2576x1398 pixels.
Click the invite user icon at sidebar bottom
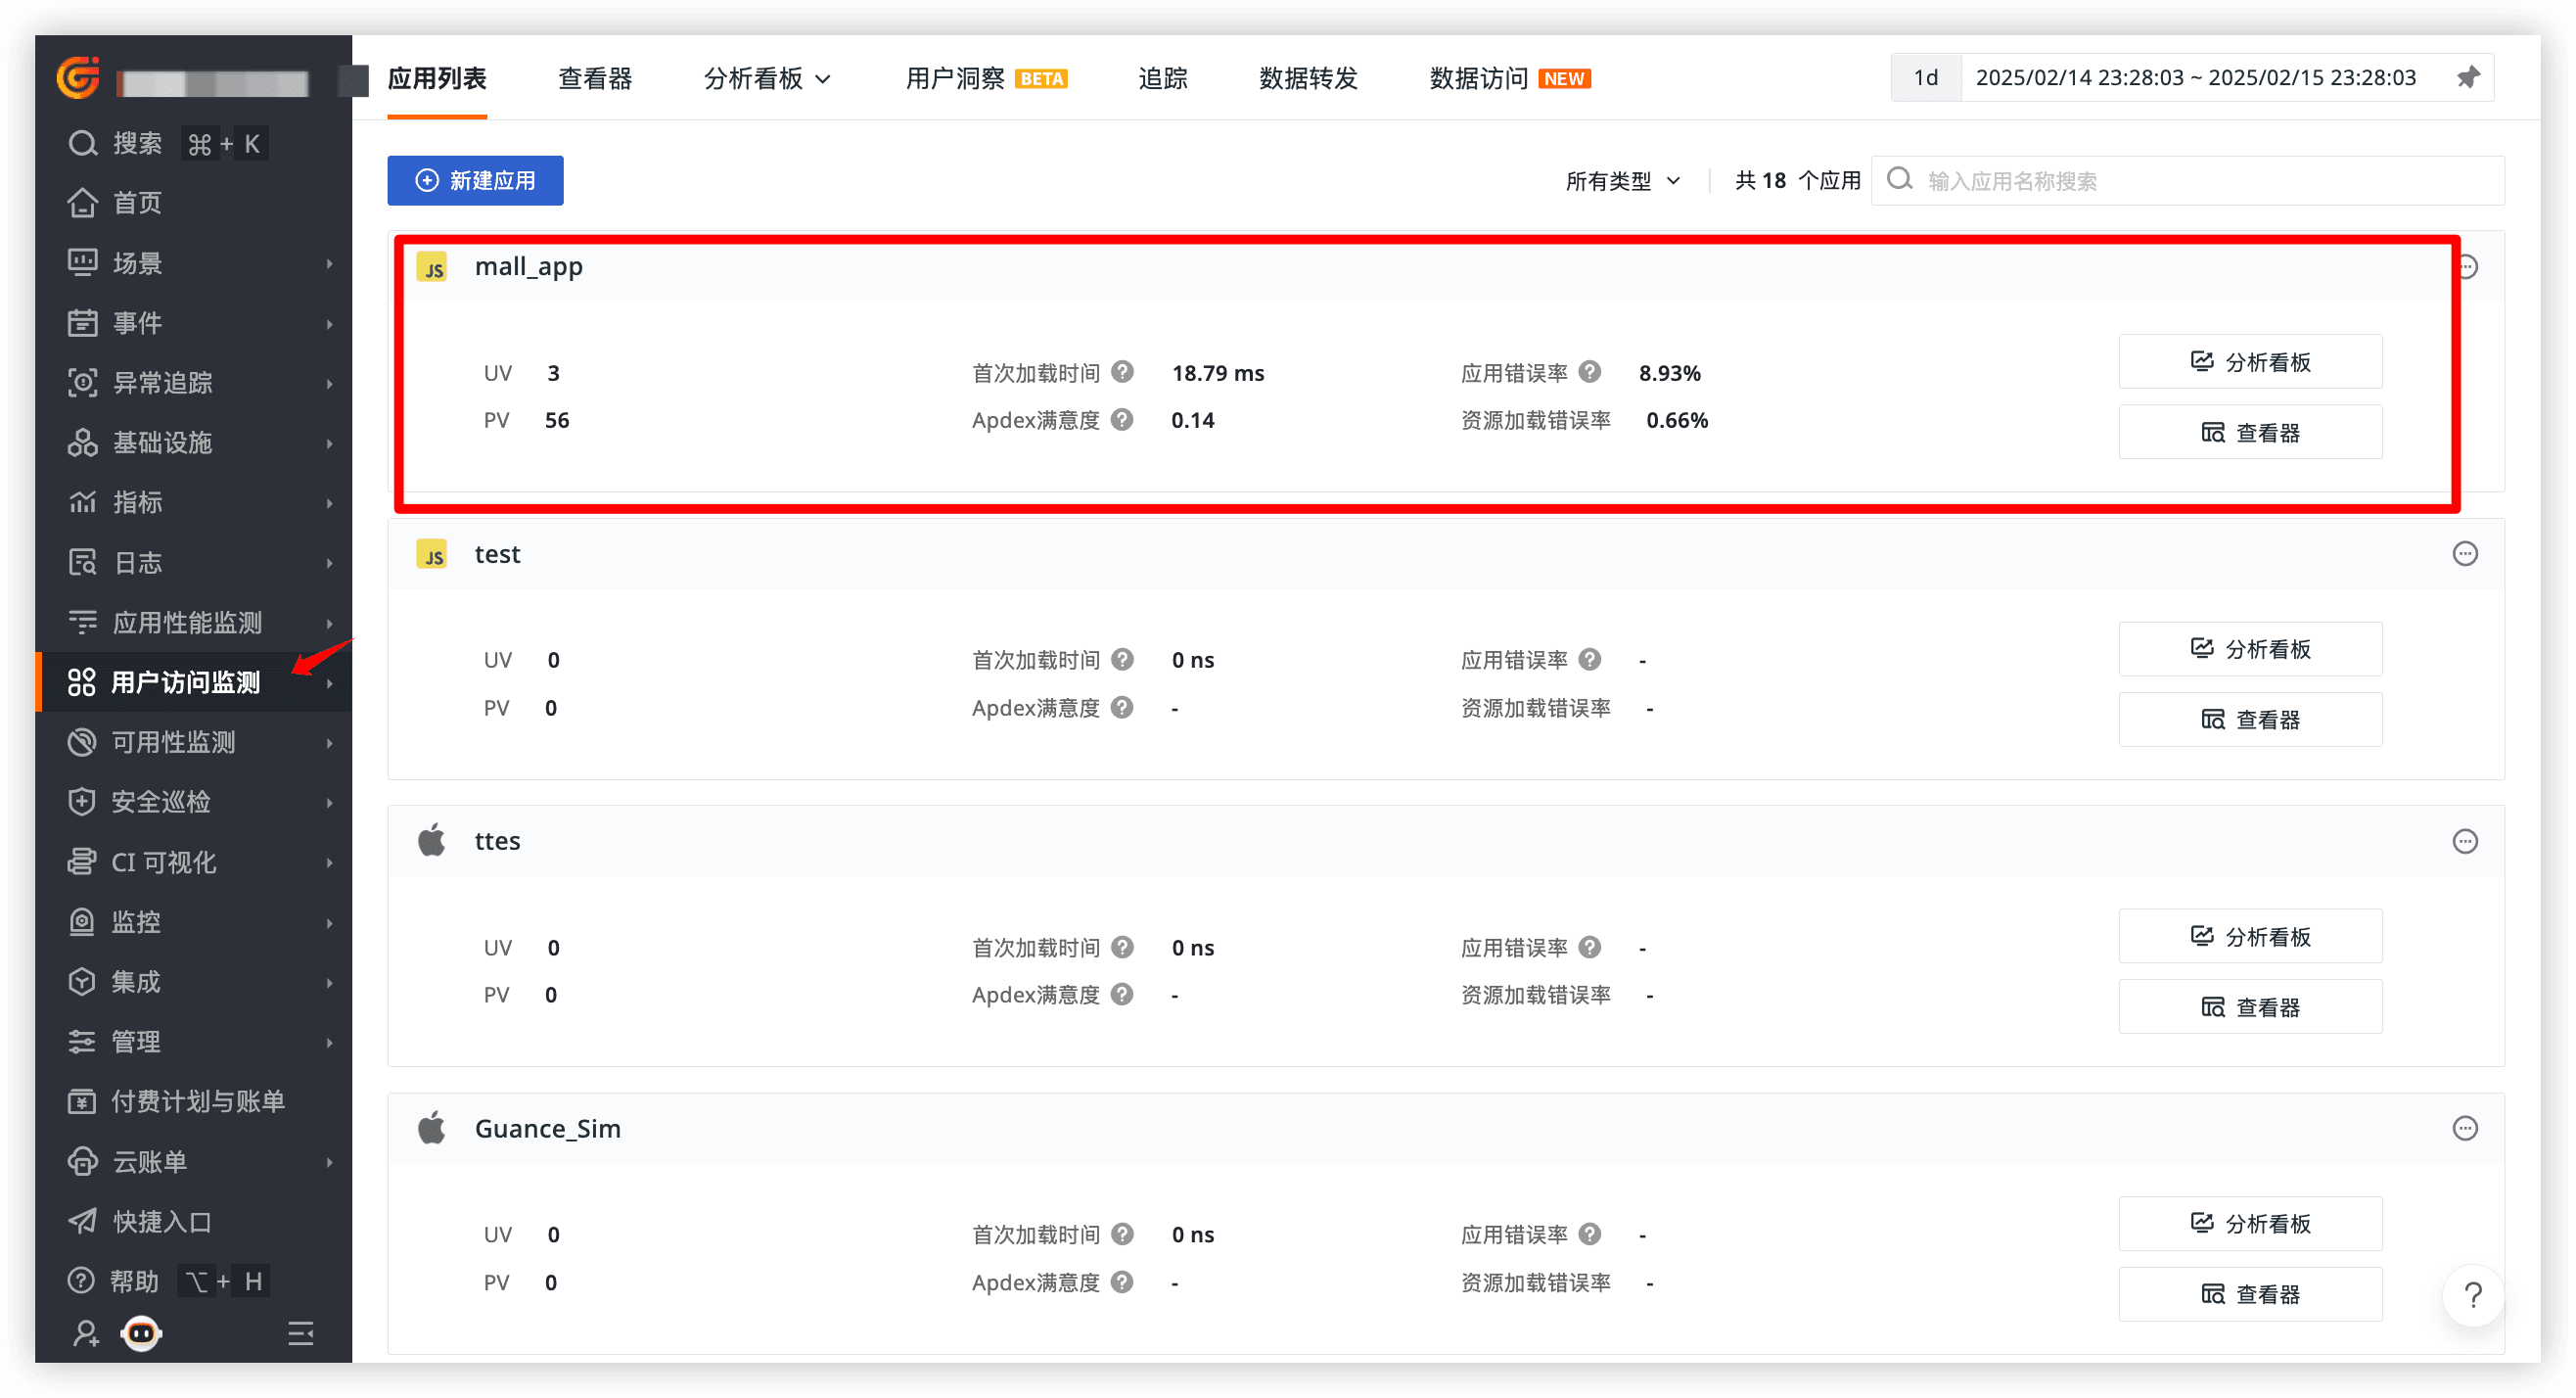(85, 1333)
